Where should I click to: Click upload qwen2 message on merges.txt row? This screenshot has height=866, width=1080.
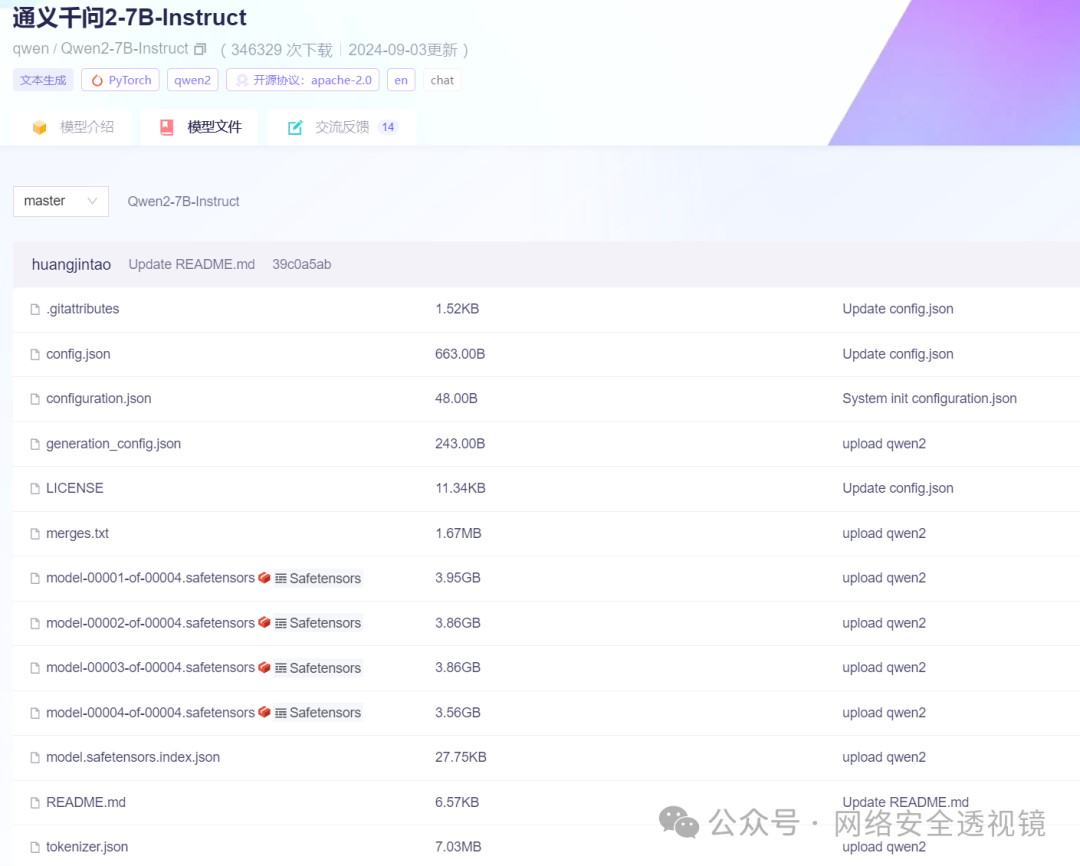pyautogui.click(x=884, y=534)
